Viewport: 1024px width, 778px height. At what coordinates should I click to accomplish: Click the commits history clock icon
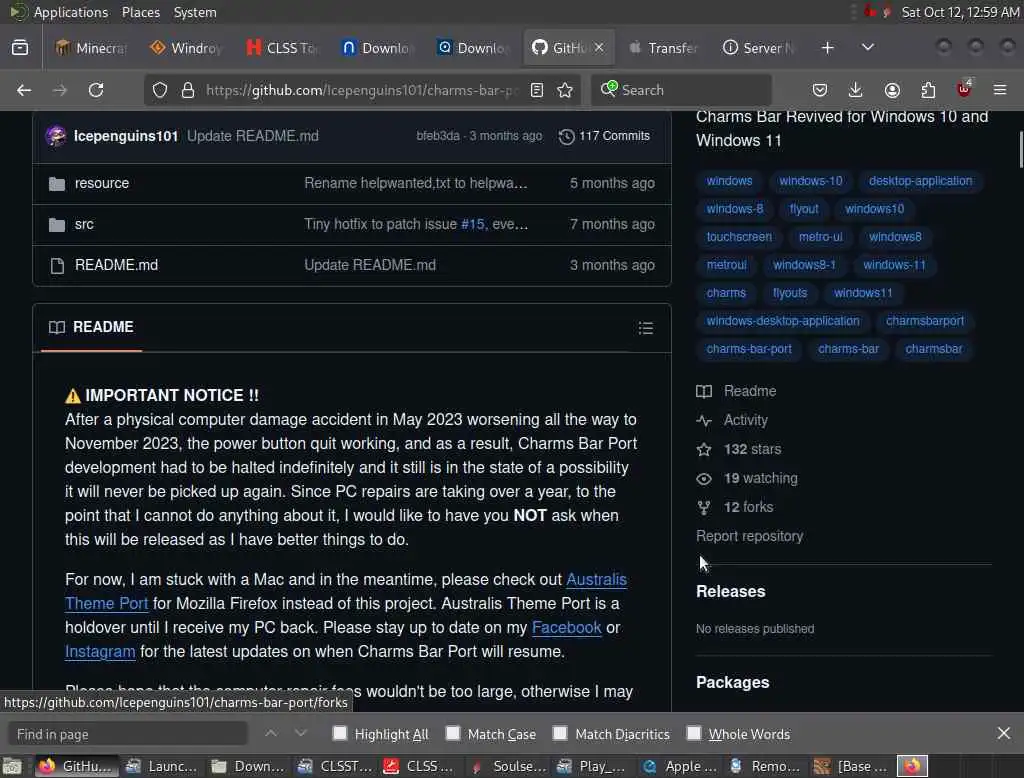(566, 136)
